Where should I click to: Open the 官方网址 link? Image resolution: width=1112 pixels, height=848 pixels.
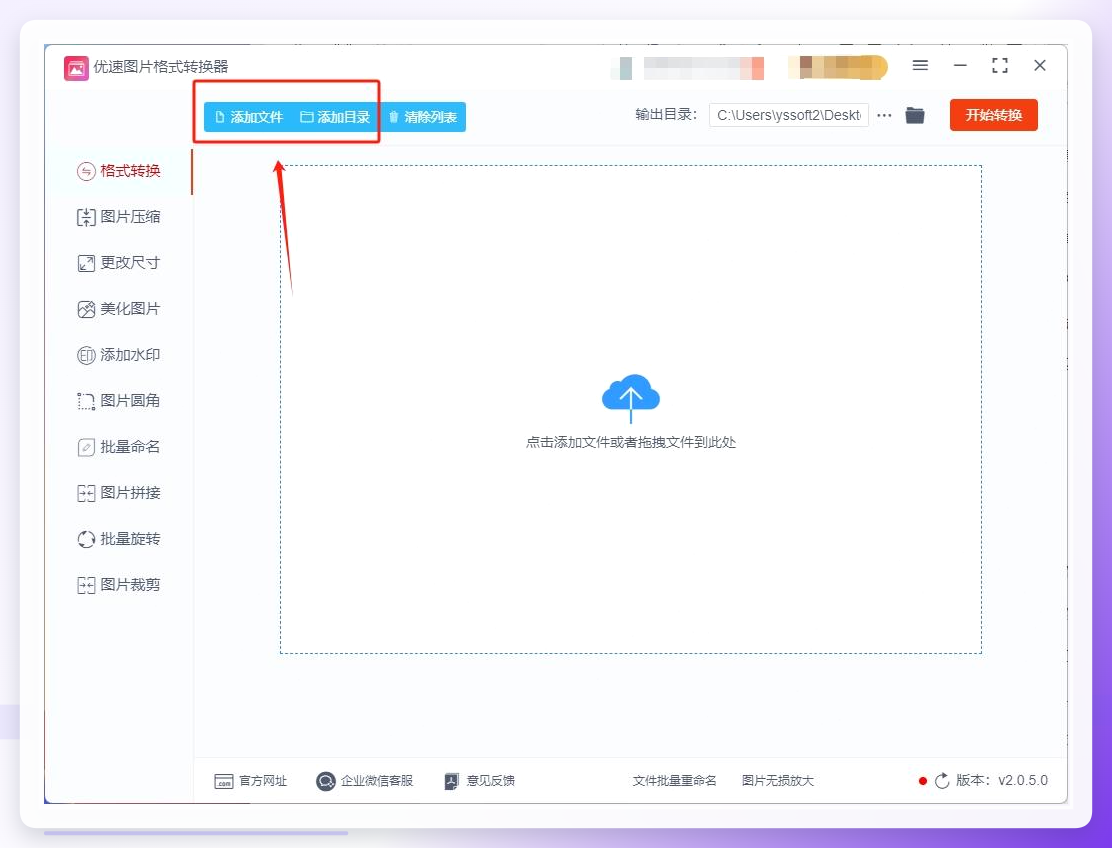pyautogui.click(x=250, y=781)
